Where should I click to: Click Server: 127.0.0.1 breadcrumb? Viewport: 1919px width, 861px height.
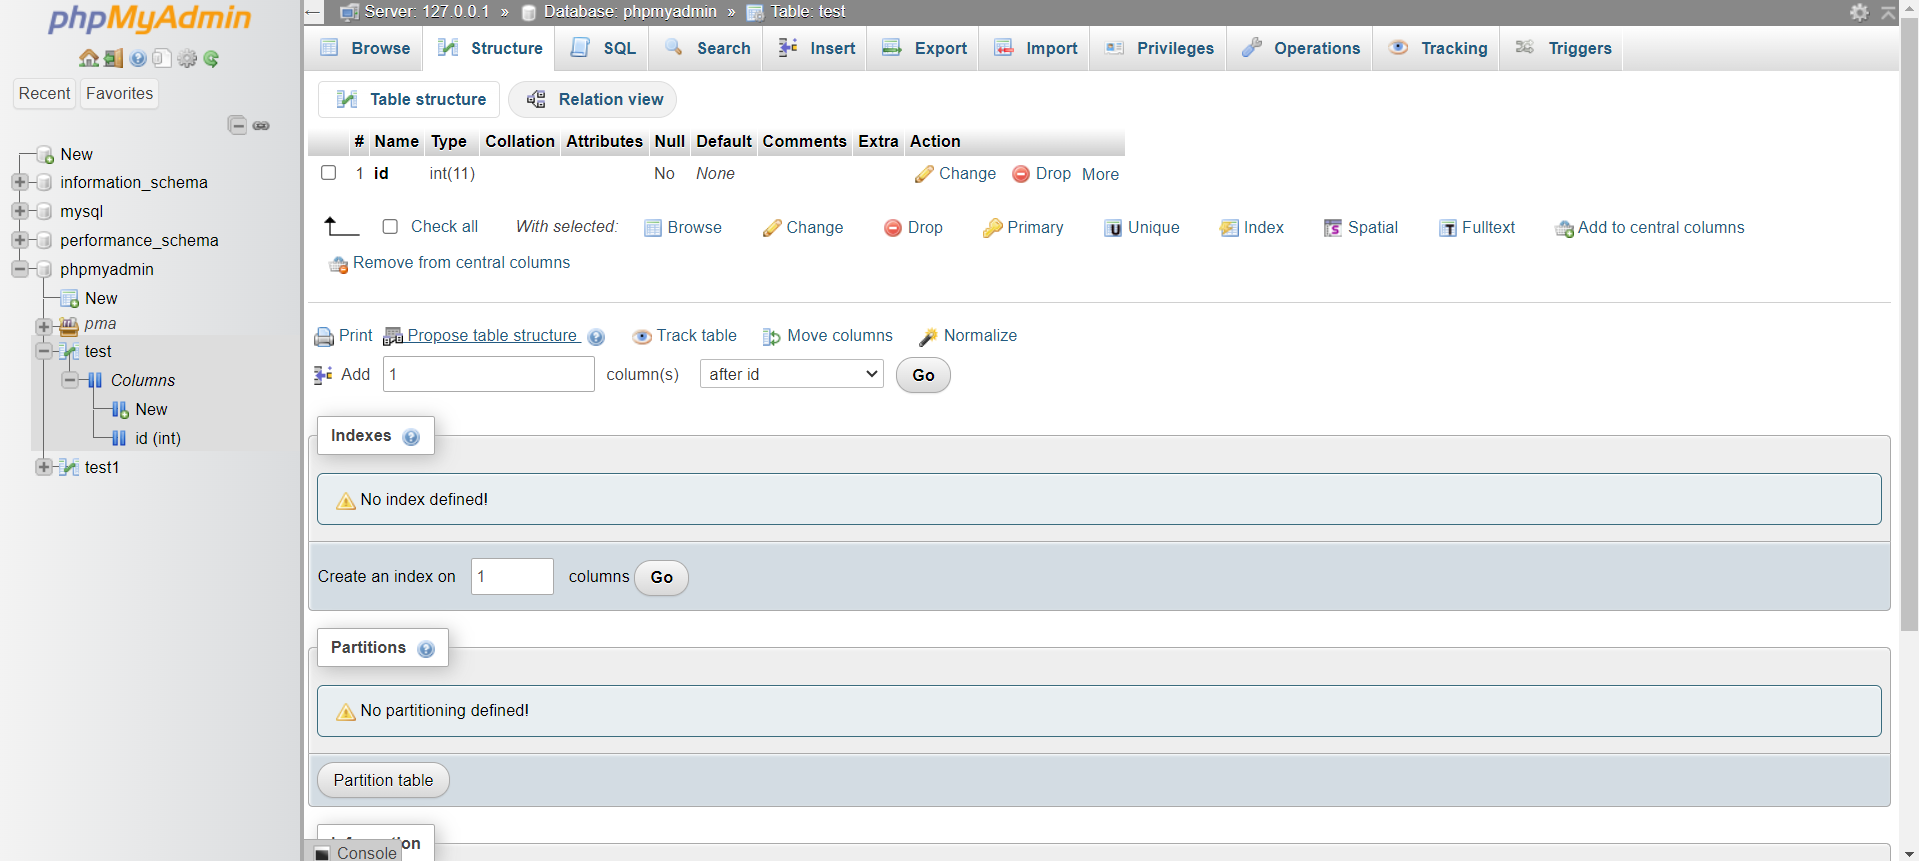(427, 11)
